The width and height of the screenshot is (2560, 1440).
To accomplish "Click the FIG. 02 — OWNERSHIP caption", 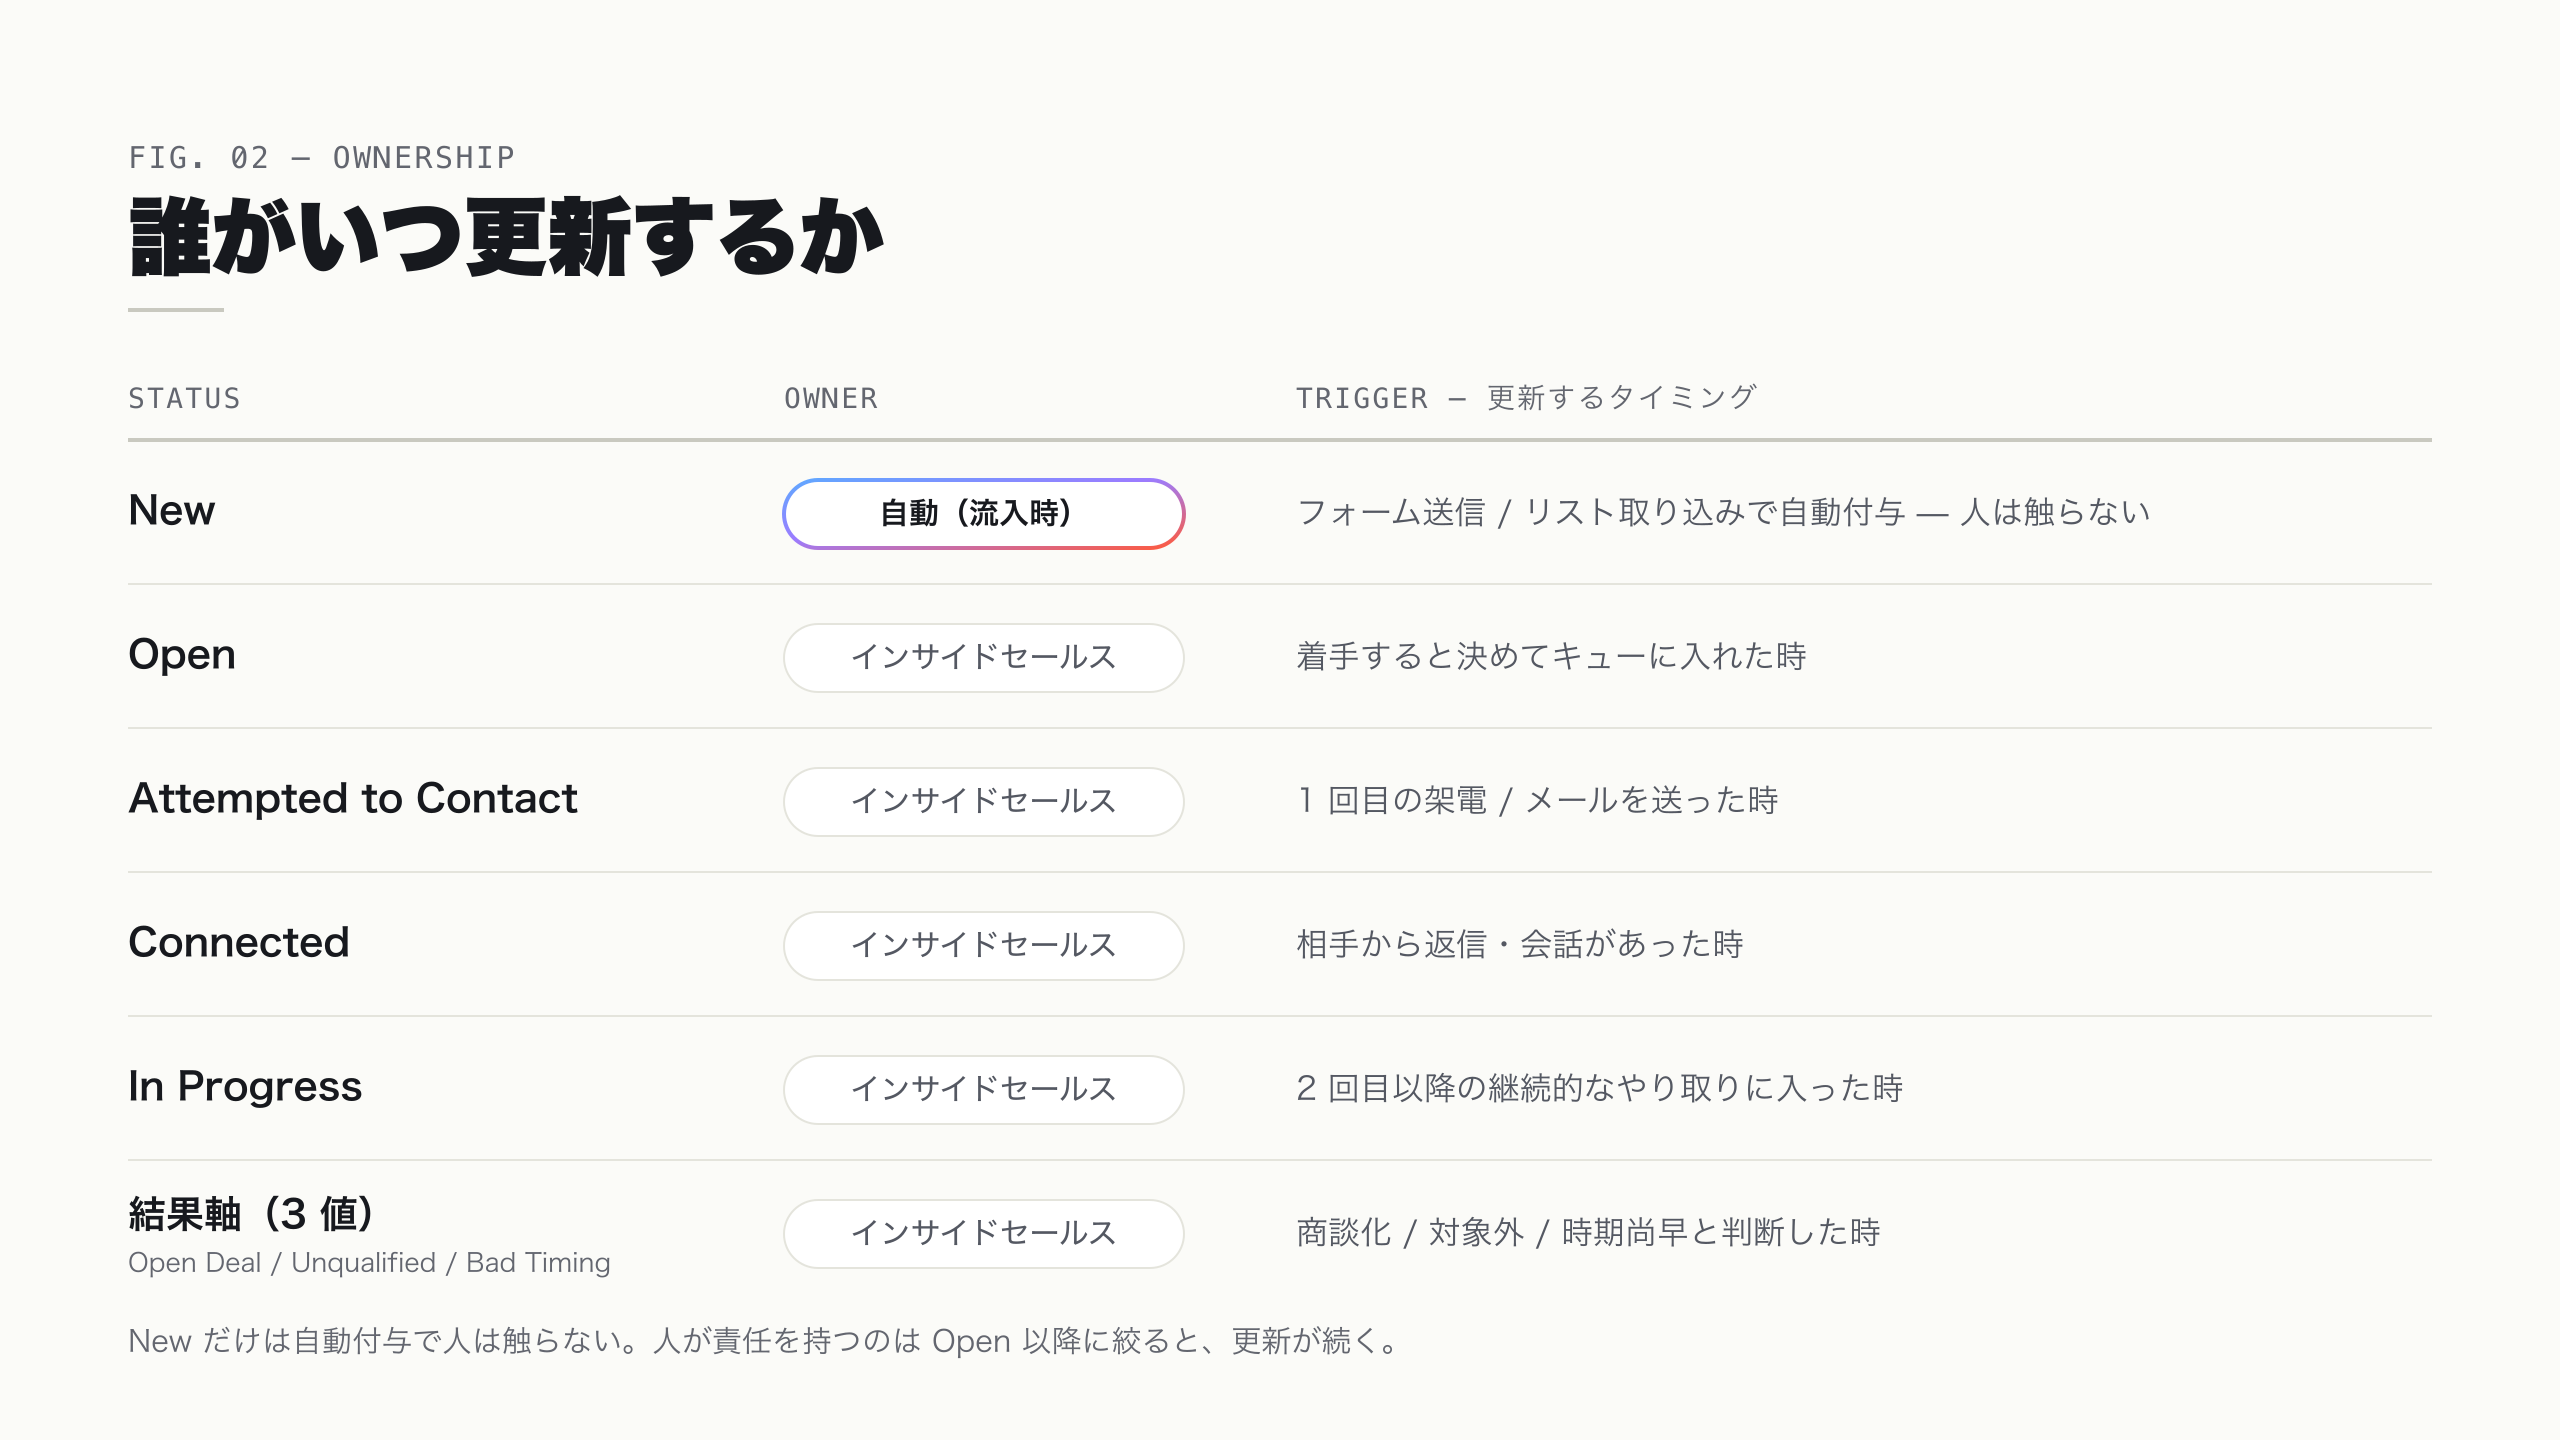I will pos(321,158).
